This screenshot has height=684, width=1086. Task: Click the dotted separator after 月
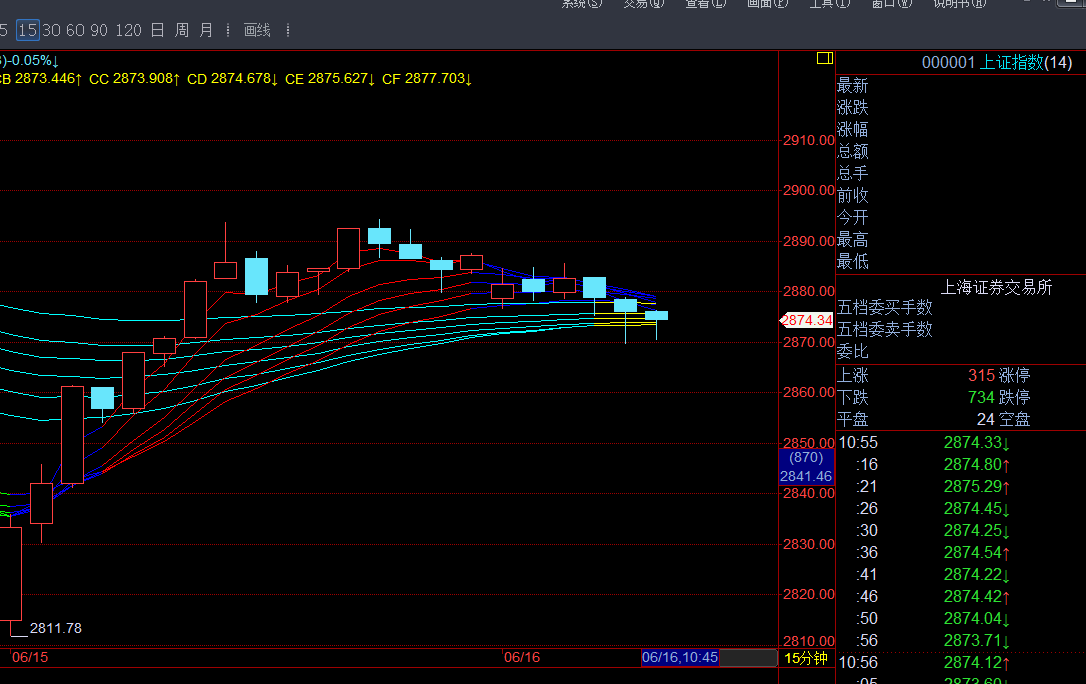point(228,30)
